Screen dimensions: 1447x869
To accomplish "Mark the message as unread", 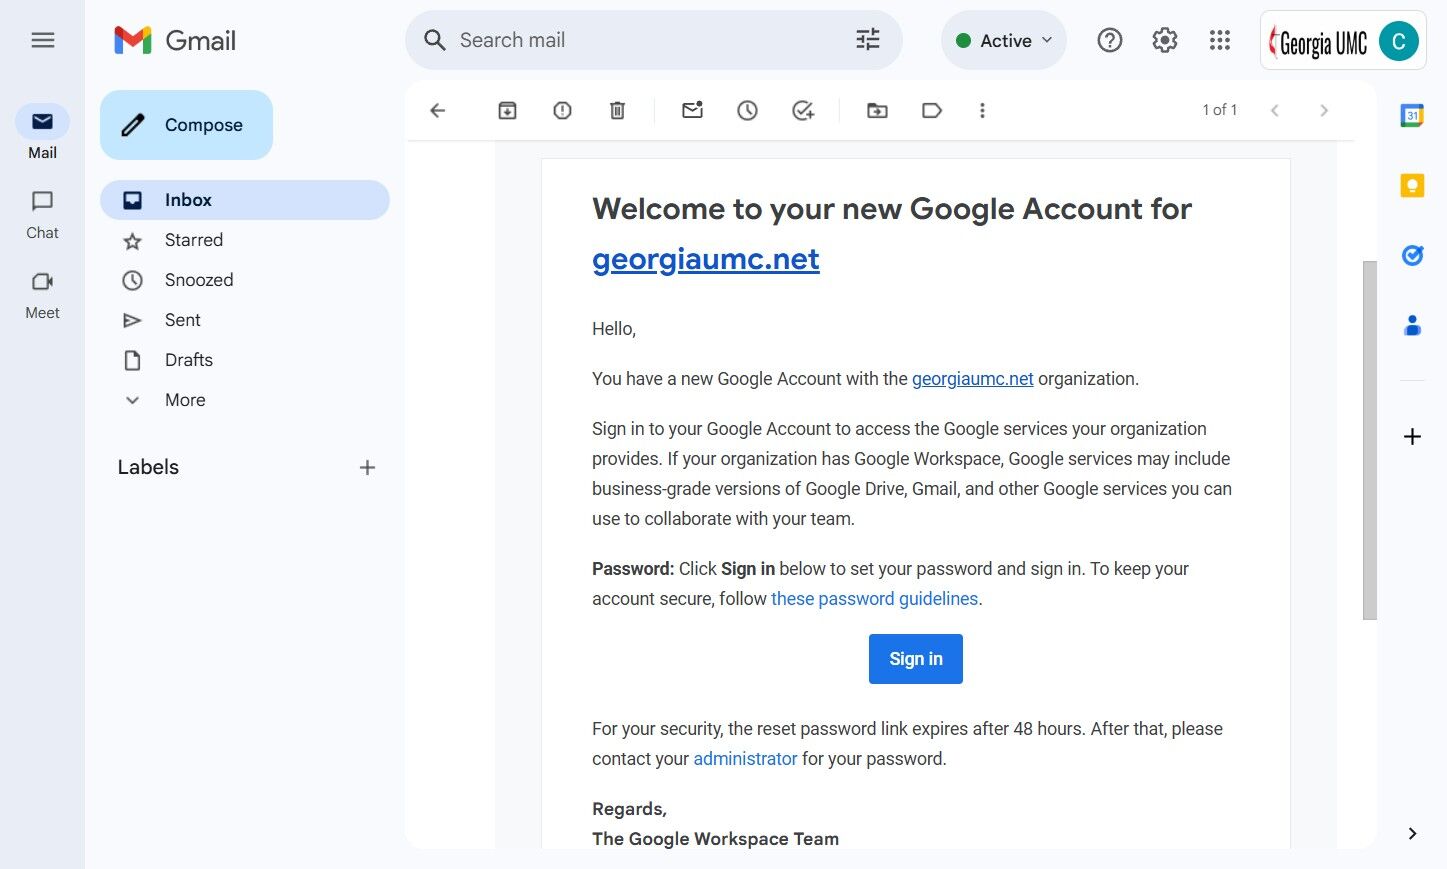I will pyautogui.click(x=692, y=111).
